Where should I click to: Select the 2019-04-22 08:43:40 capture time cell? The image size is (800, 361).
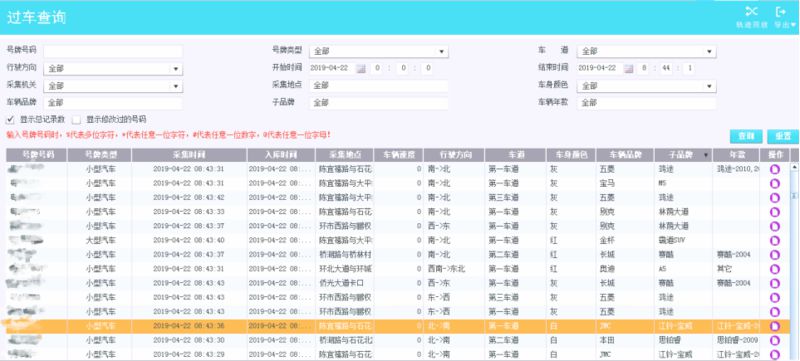point(189,240)
